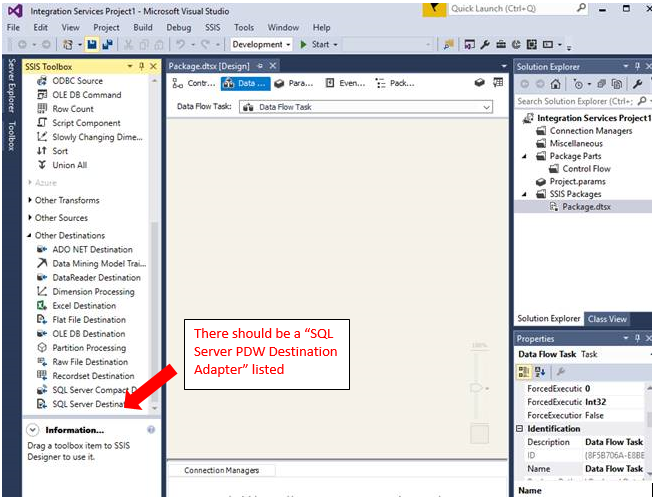
Task: Select Slowly Changing Dimension transform
Action: tap(97, 137)
